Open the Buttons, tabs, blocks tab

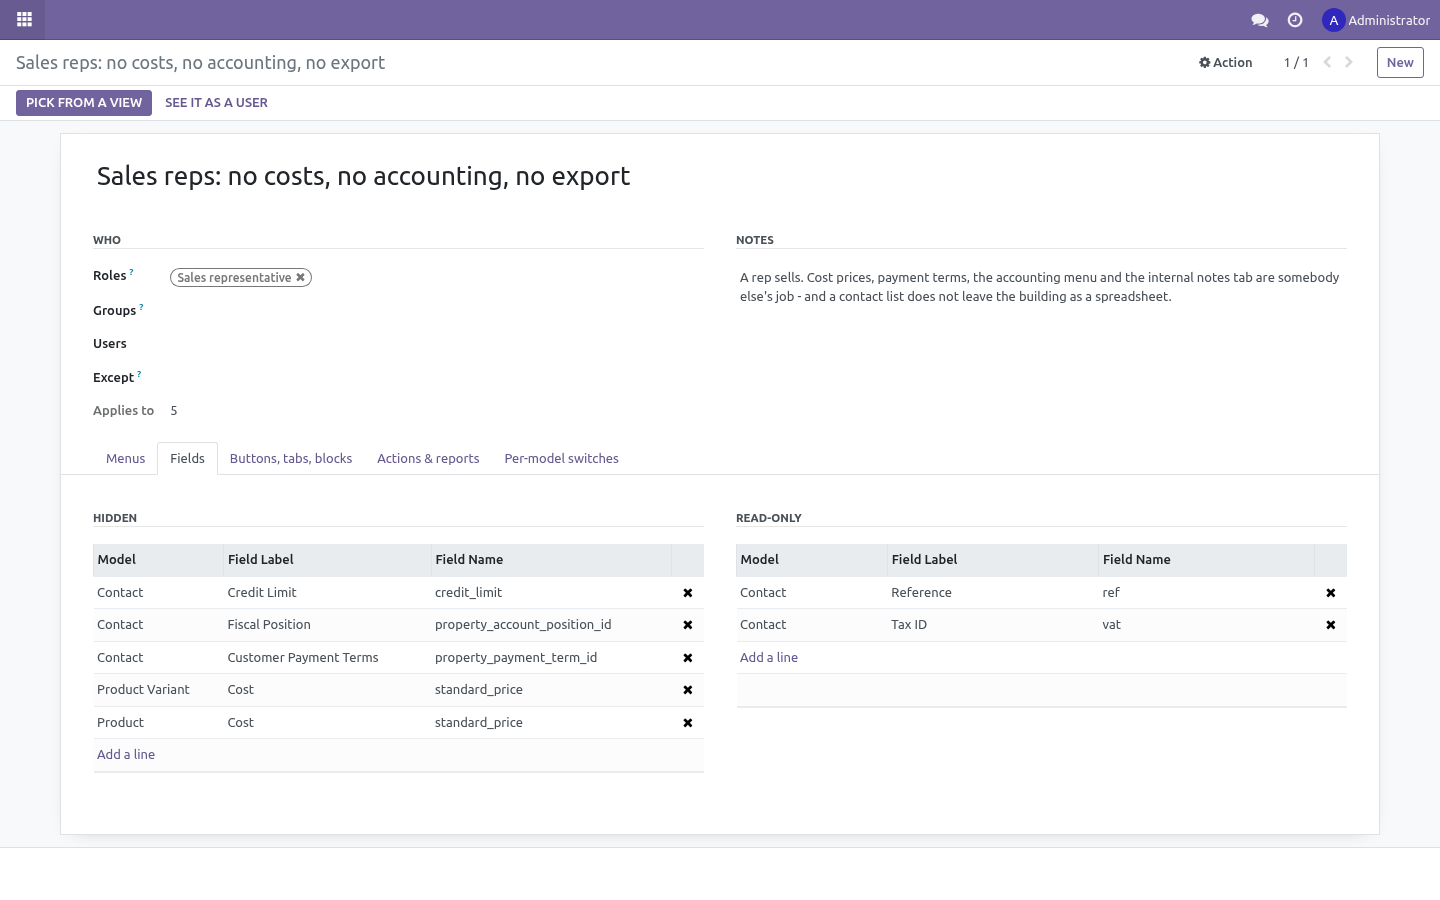(291, 459)
